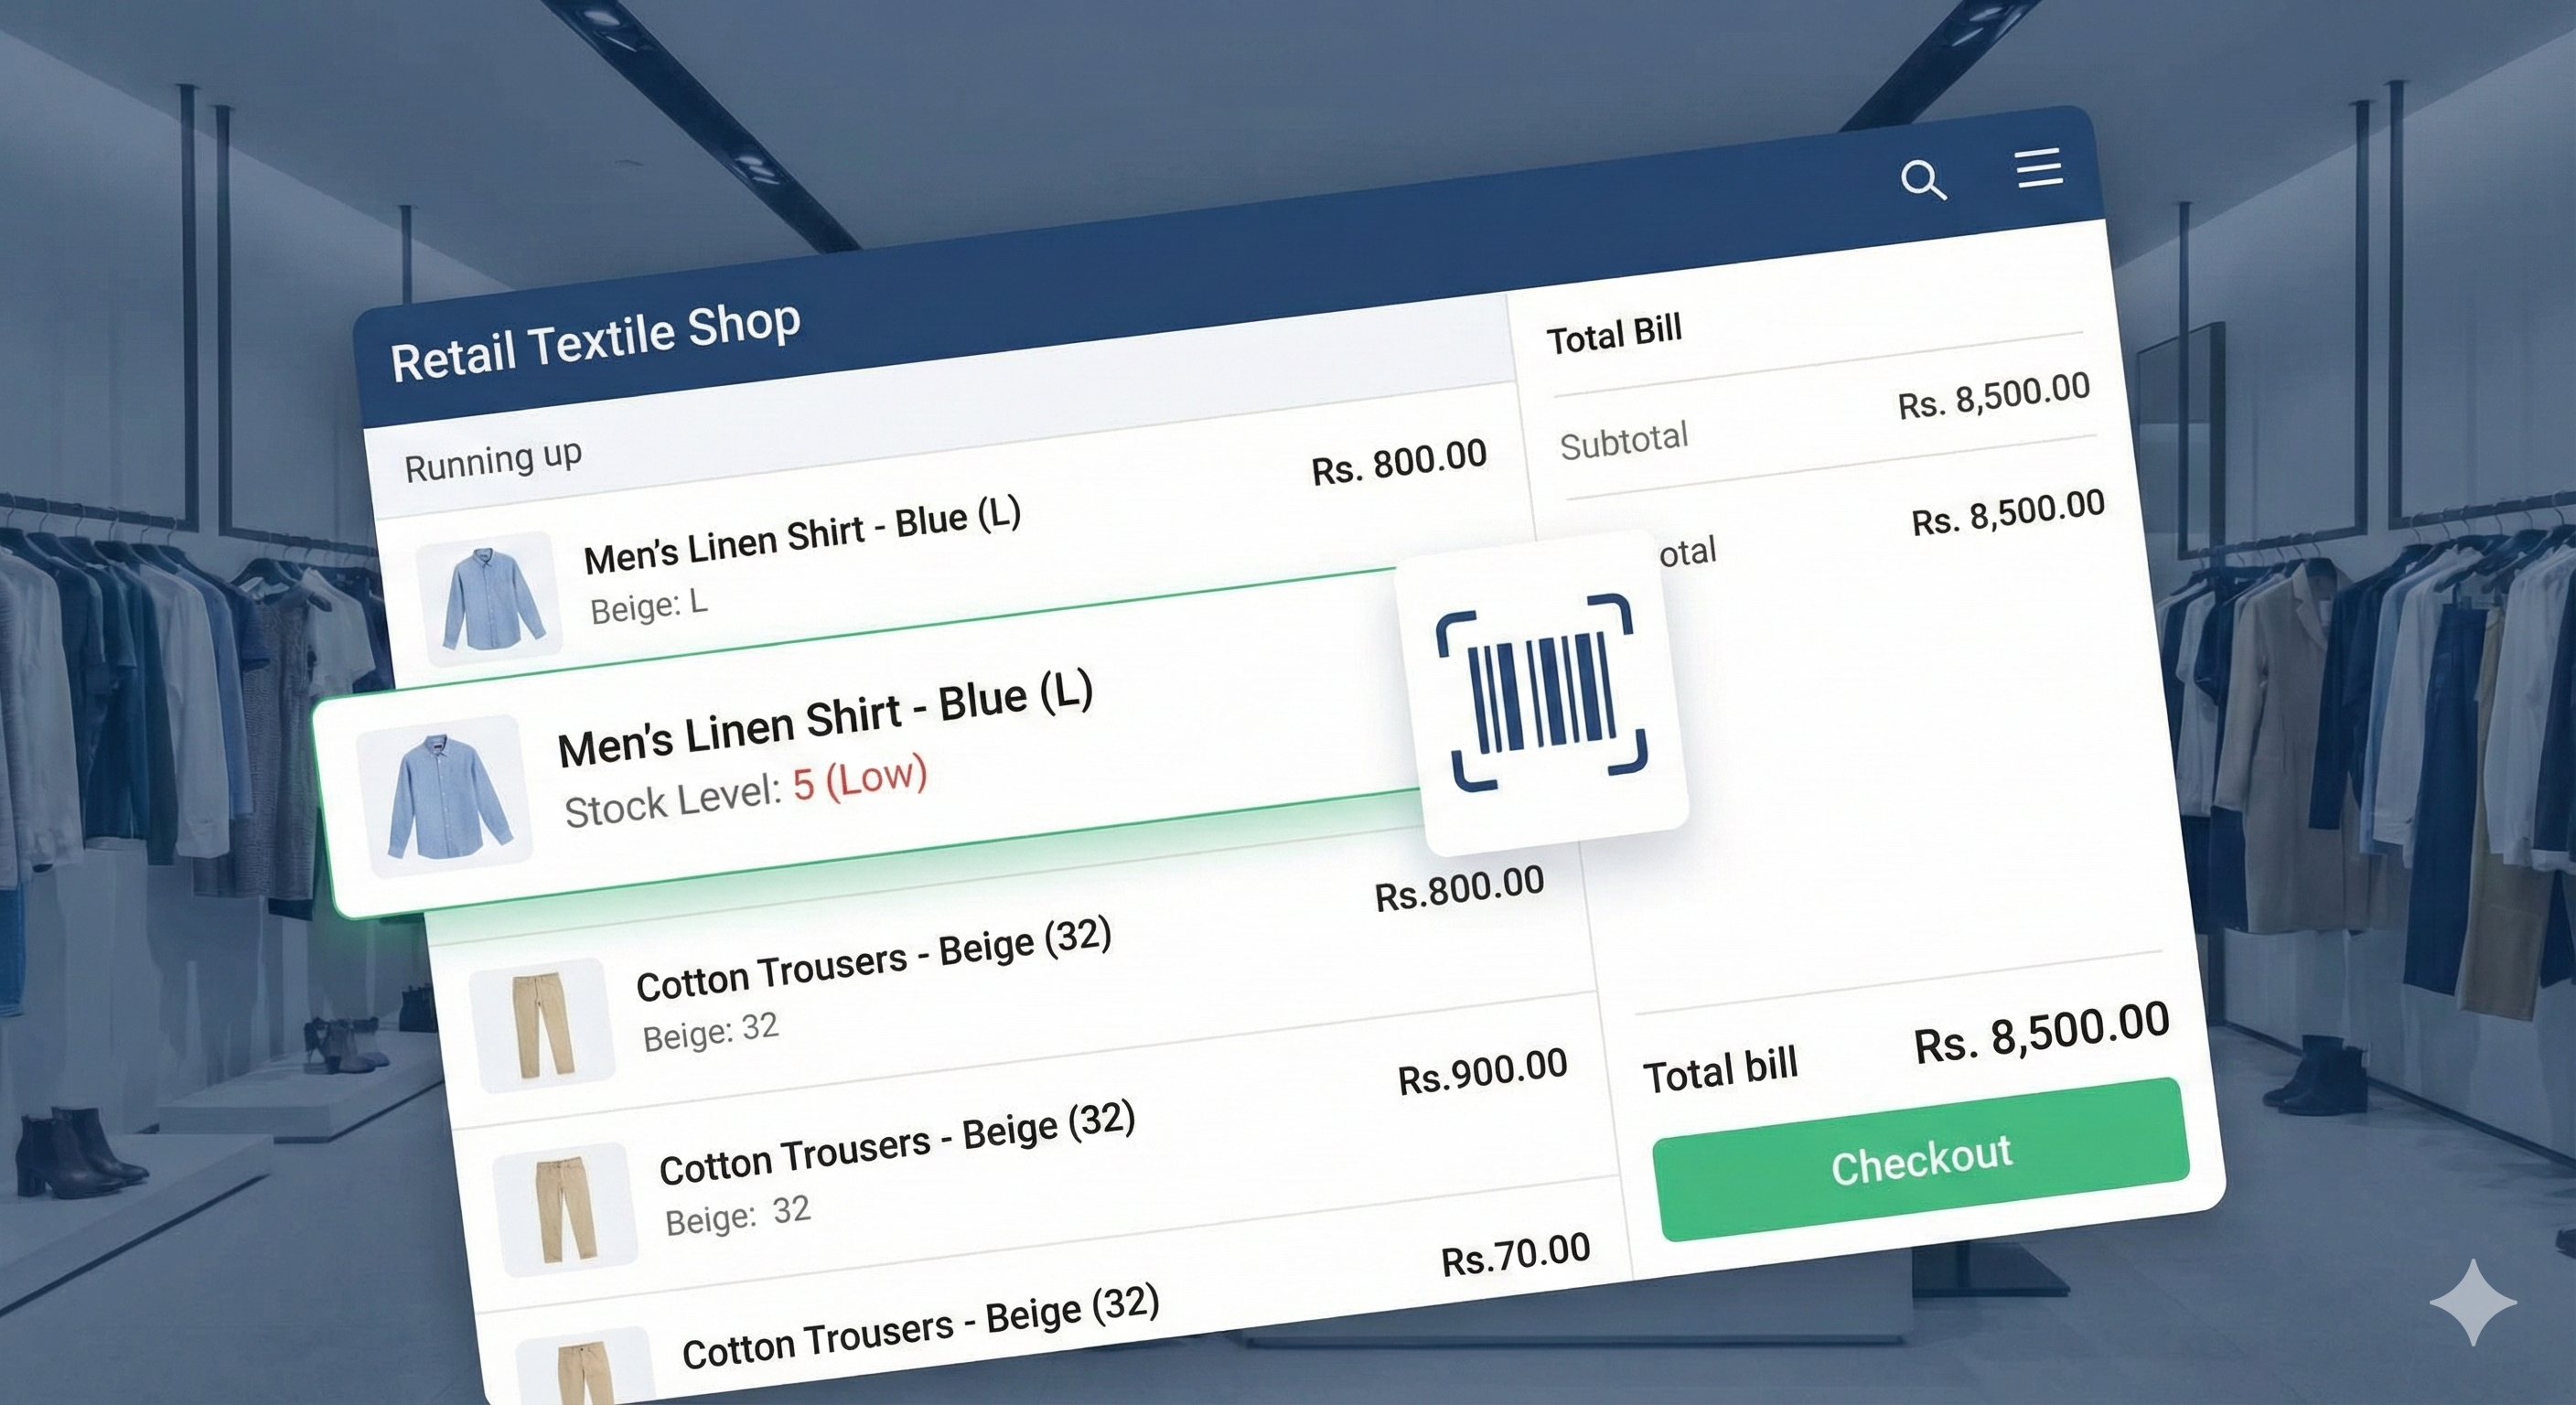
Task: Click blue shirt thumbnail in first row
Action: [x=489, y=598]
